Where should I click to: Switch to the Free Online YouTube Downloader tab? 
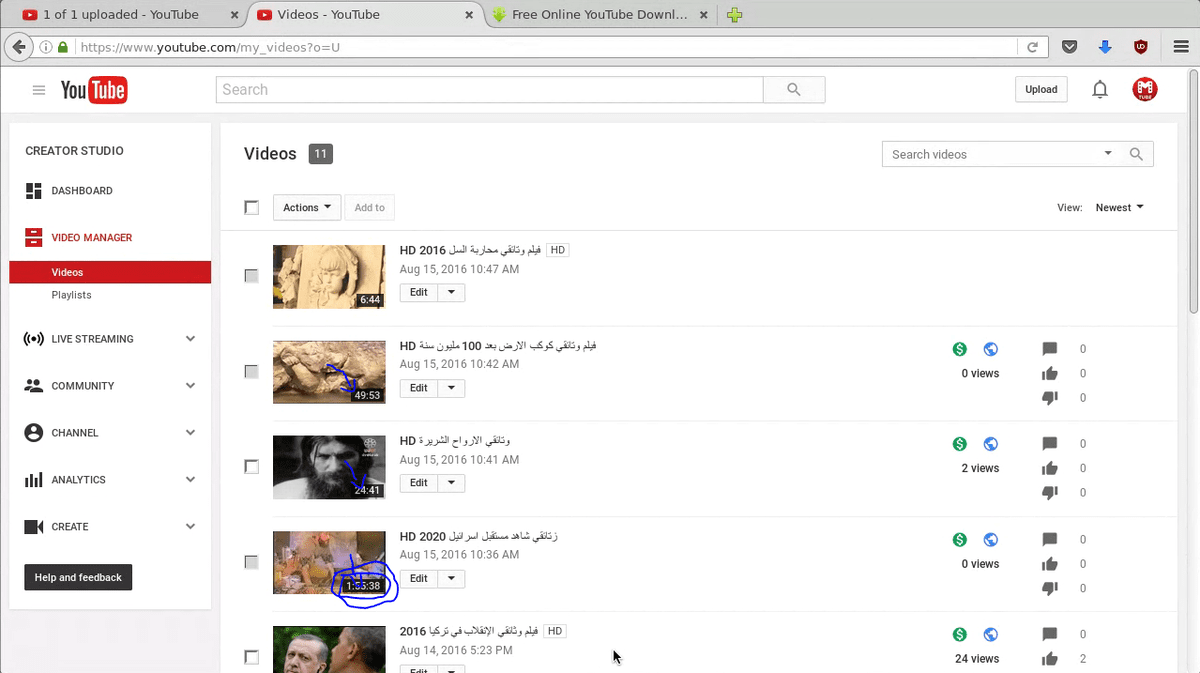pos(597,15)
